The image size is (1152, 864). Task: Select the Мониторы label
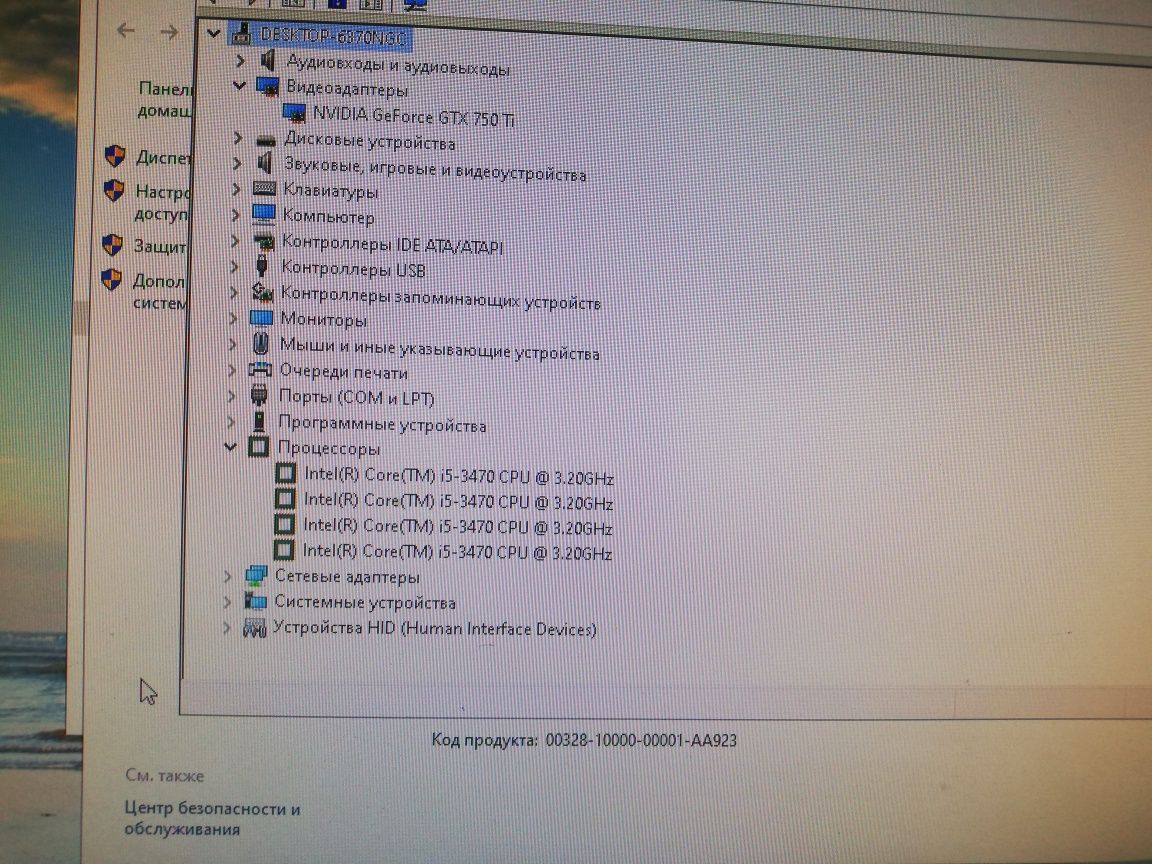[323, 320]
